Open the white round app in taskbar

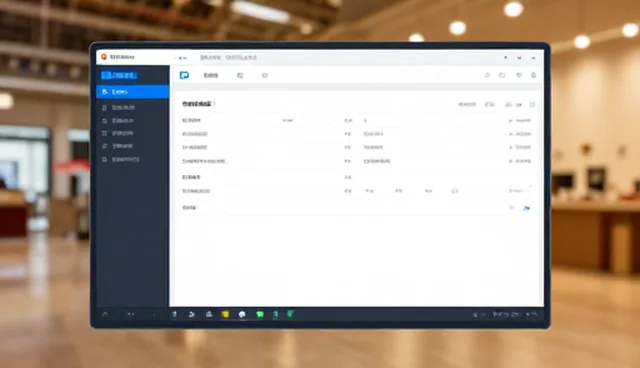click(242, 314)
